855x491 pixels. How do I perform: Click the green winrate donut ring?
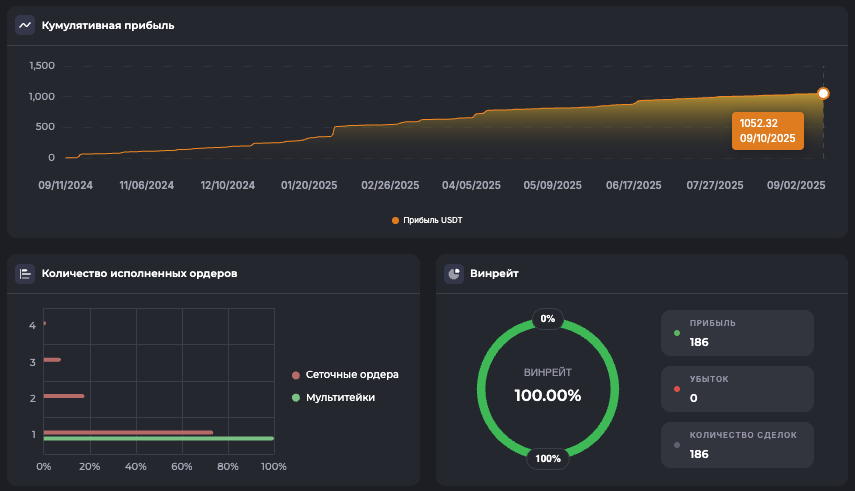pos(484,389)
